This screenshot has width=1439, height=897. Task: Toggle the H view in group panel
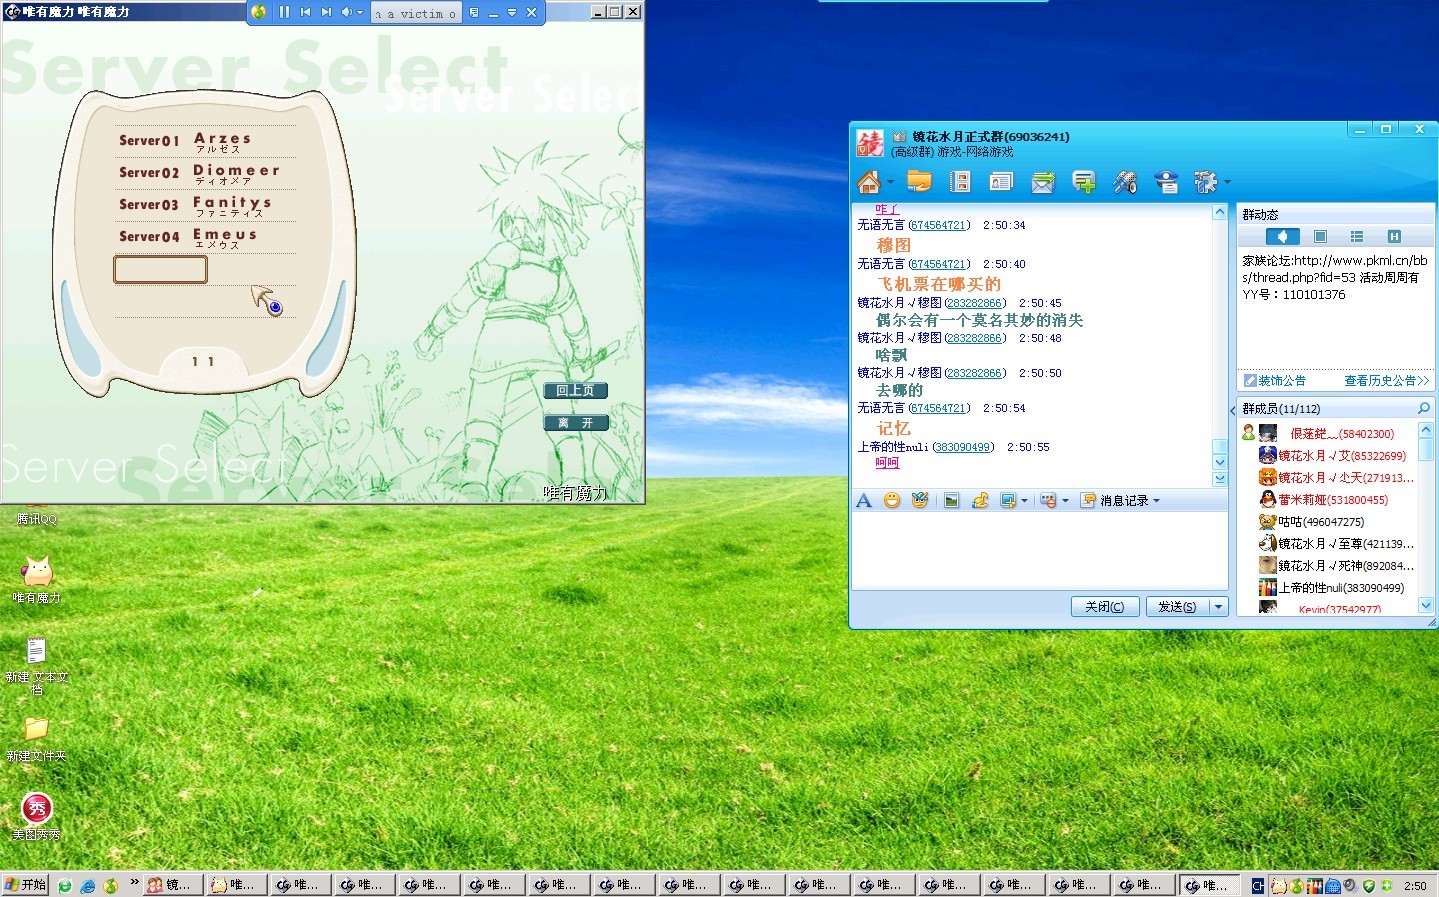1394,237
